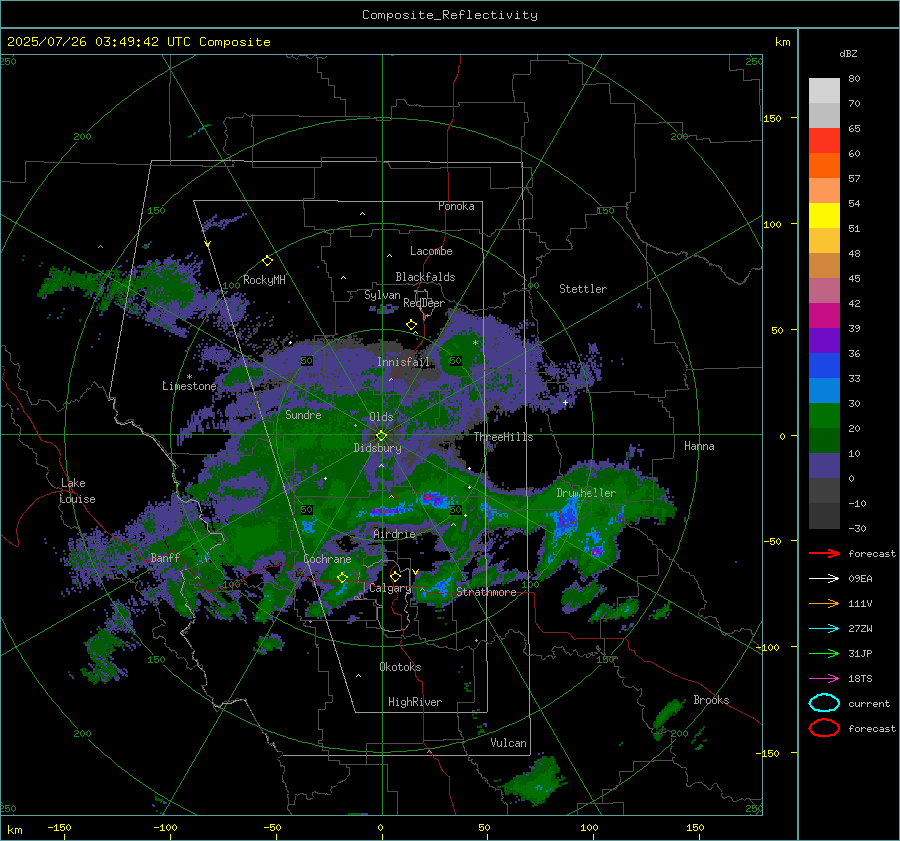Screen dimensions: 900x841
Task: Select the Okotoks map label
Action: click(400, 667)
